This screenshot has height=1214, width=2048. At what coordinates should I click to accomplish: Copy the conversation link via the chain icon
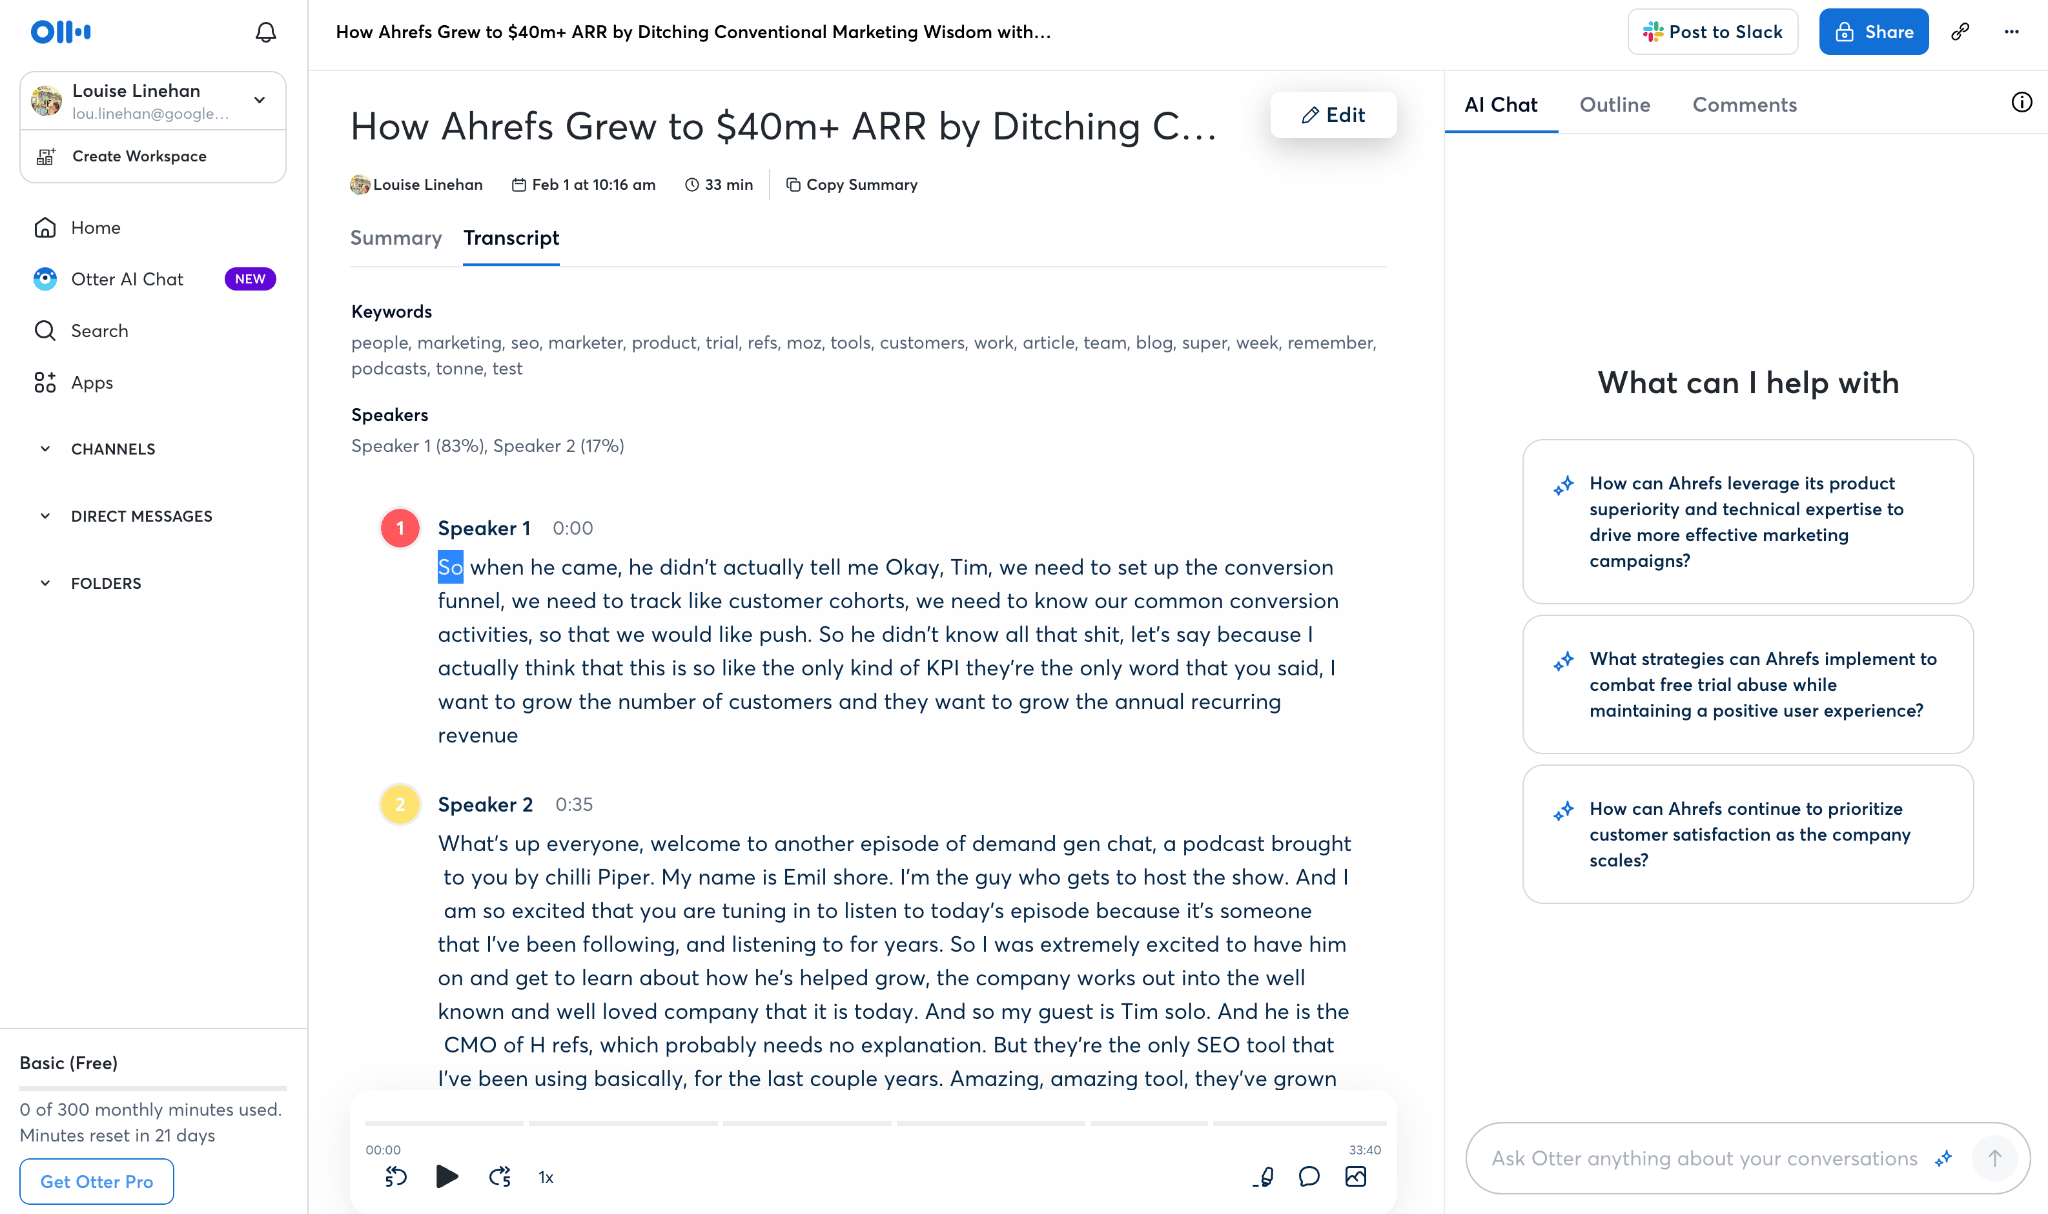tap(1961, 31)
